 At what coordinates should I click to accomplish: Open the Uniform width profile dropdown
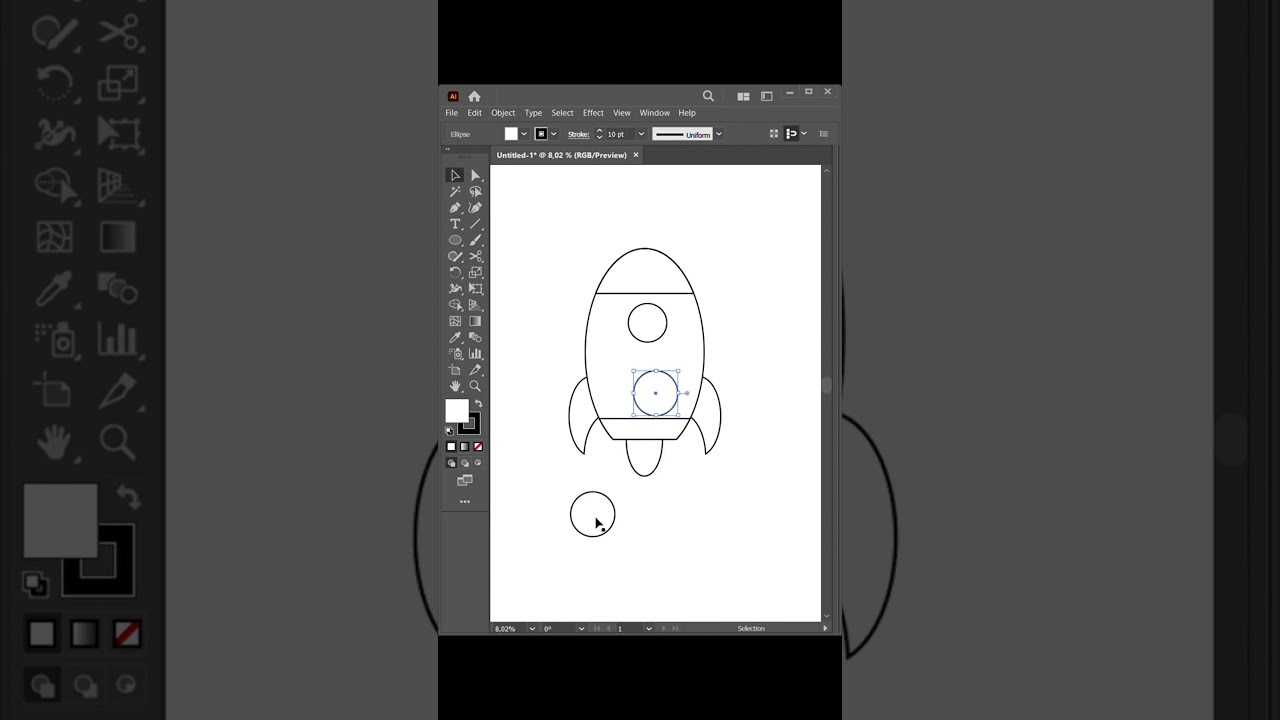pos(719,134)
